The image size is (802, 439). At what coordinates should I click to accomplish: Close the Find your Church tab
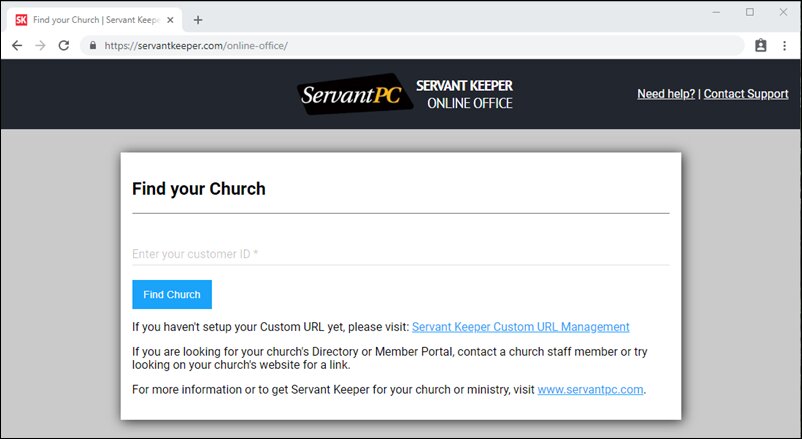click(x=171, y=19)
